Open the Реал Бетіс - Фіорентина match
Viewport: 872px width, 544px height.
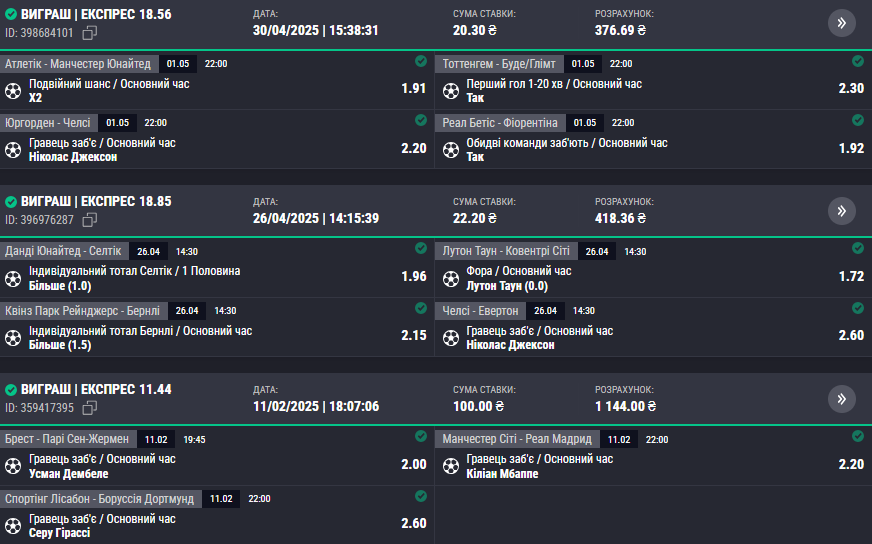pyautogui.click(x=500, y=123)
